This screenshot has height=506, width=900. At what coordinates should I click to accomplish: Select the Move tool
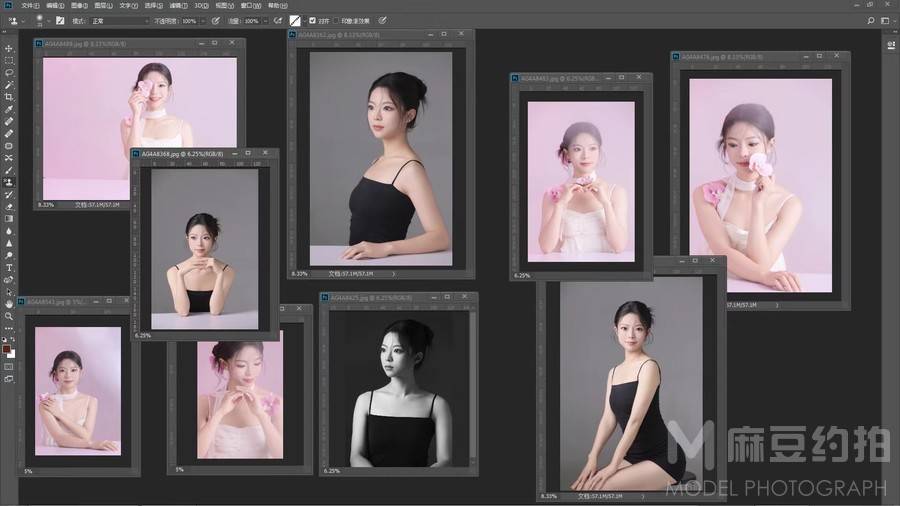pos(9,48)
